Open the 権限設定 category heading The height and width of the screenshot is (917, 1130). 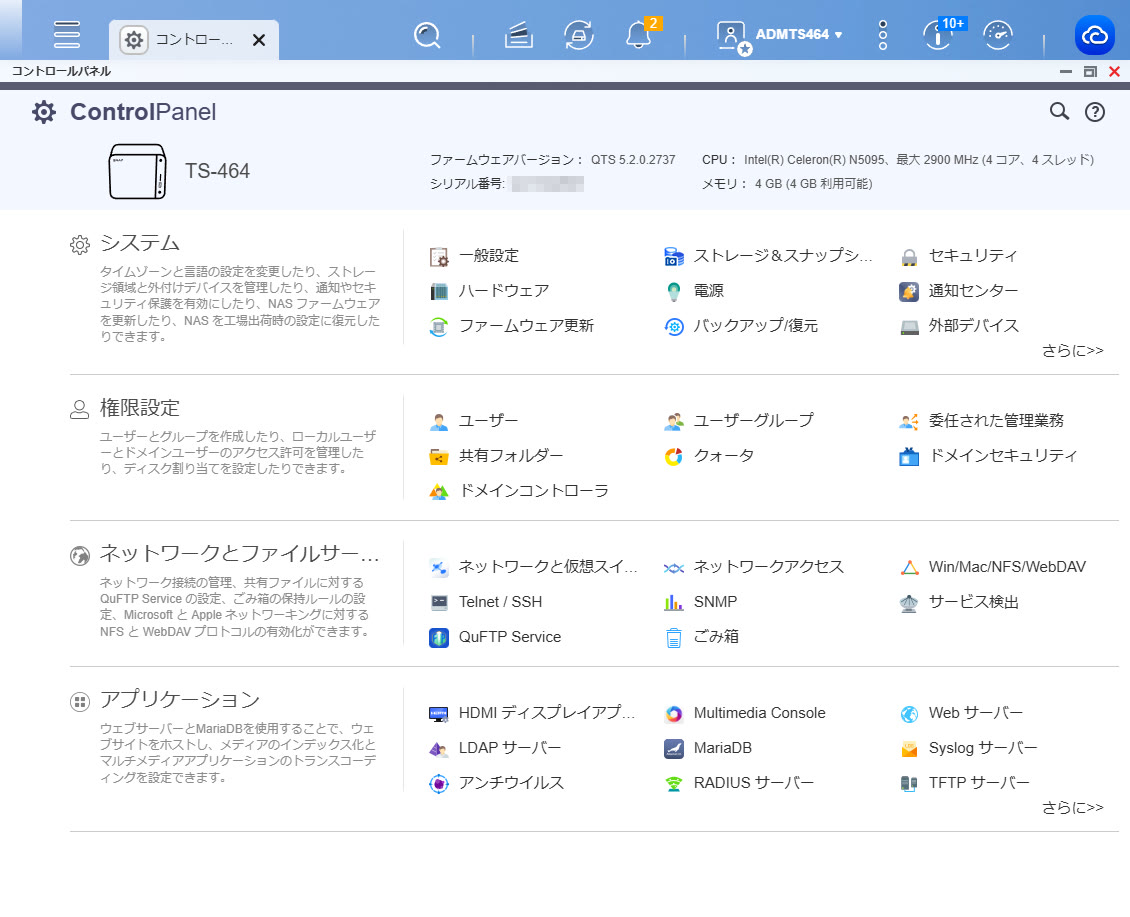tap(140, 408)
